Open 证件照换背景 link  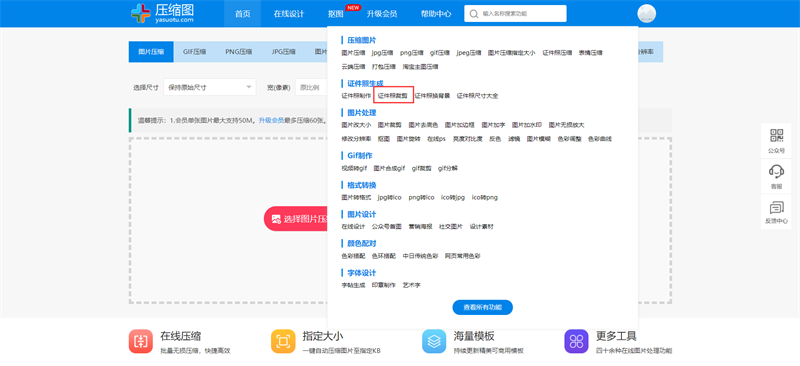click(432, 95)
